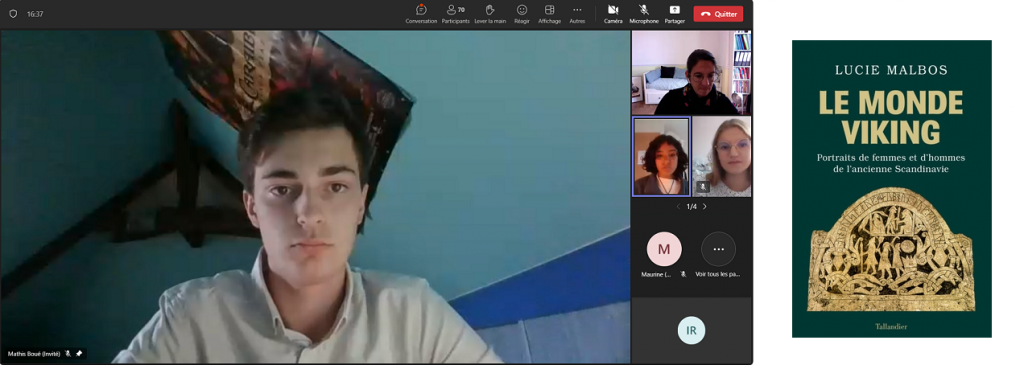Click the blonde participant's video tile
The height and width of the screenshot is (365, 1024).
coord(721,157)
